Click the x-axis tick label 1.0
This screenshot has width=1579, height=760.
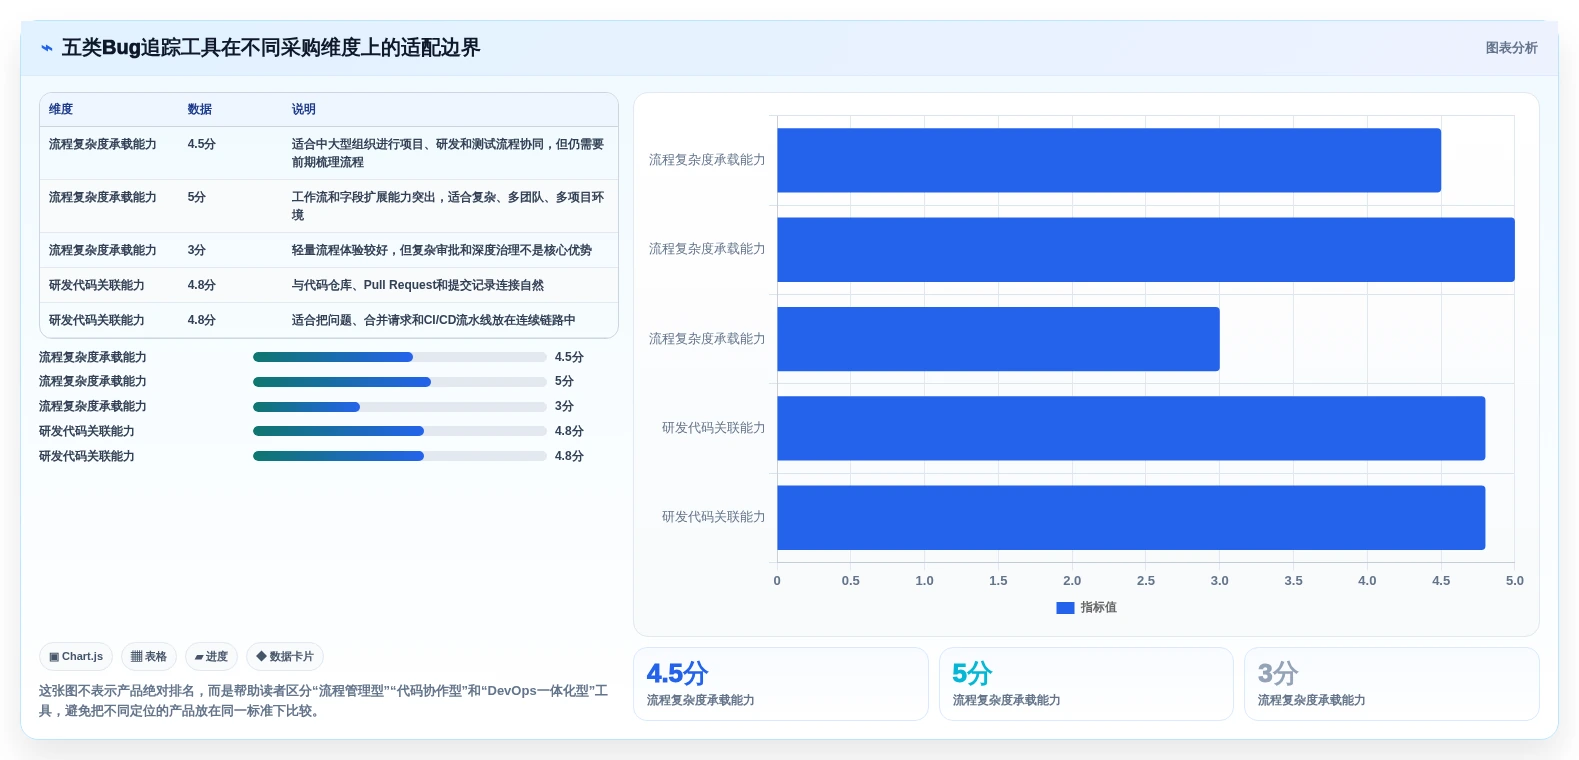coord(924,580)
